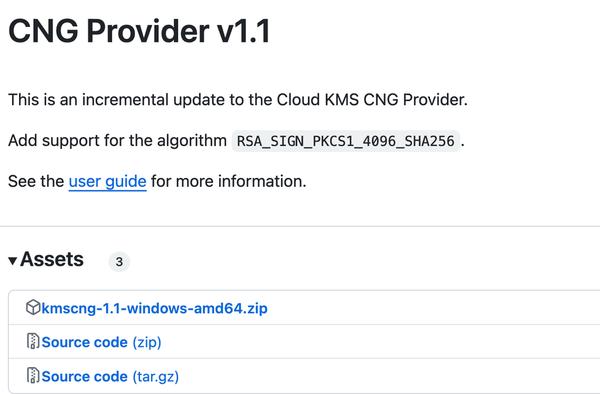Image resolution: width=600 pixels, height=394 pixels.
Task: Click empty space in the kmscng asset row
Action: [432, 308]
